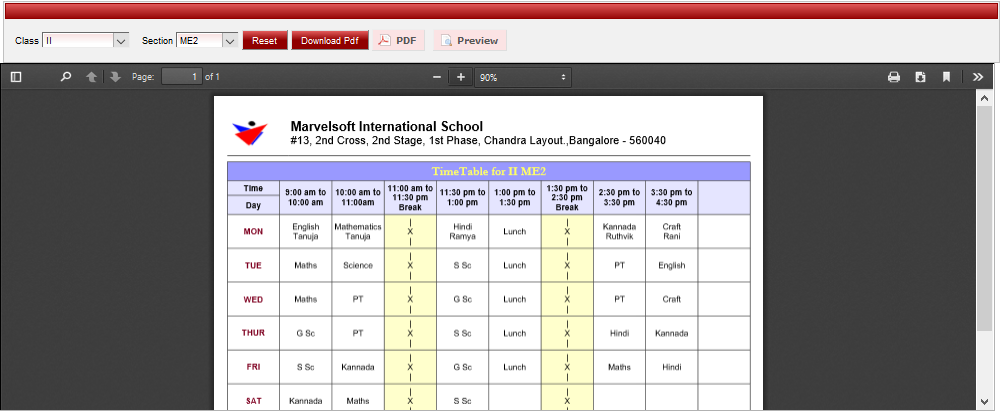Open the find-in-document search icon

[x=66, y=77]
